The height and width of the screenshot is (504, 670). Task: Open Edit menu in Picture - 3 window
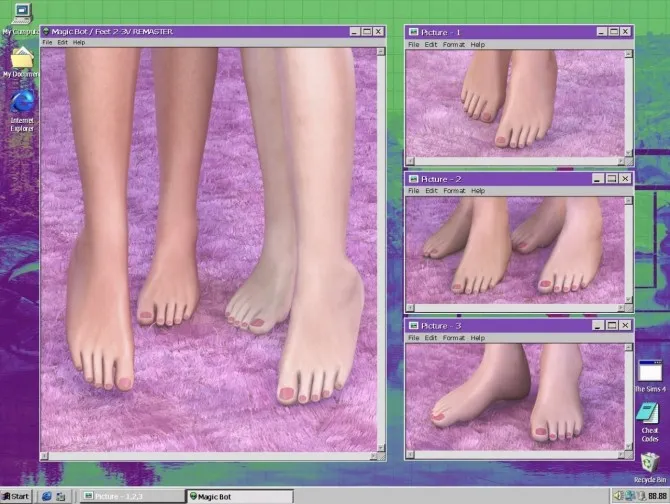pyautogui.click(x=431, y=337)
